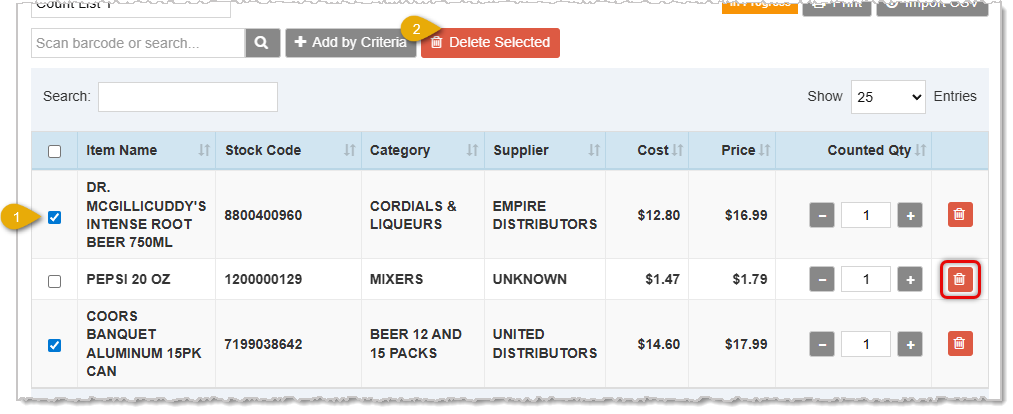
Task: Sort table by Item Name arrows
Action: [x=204, y=150]
